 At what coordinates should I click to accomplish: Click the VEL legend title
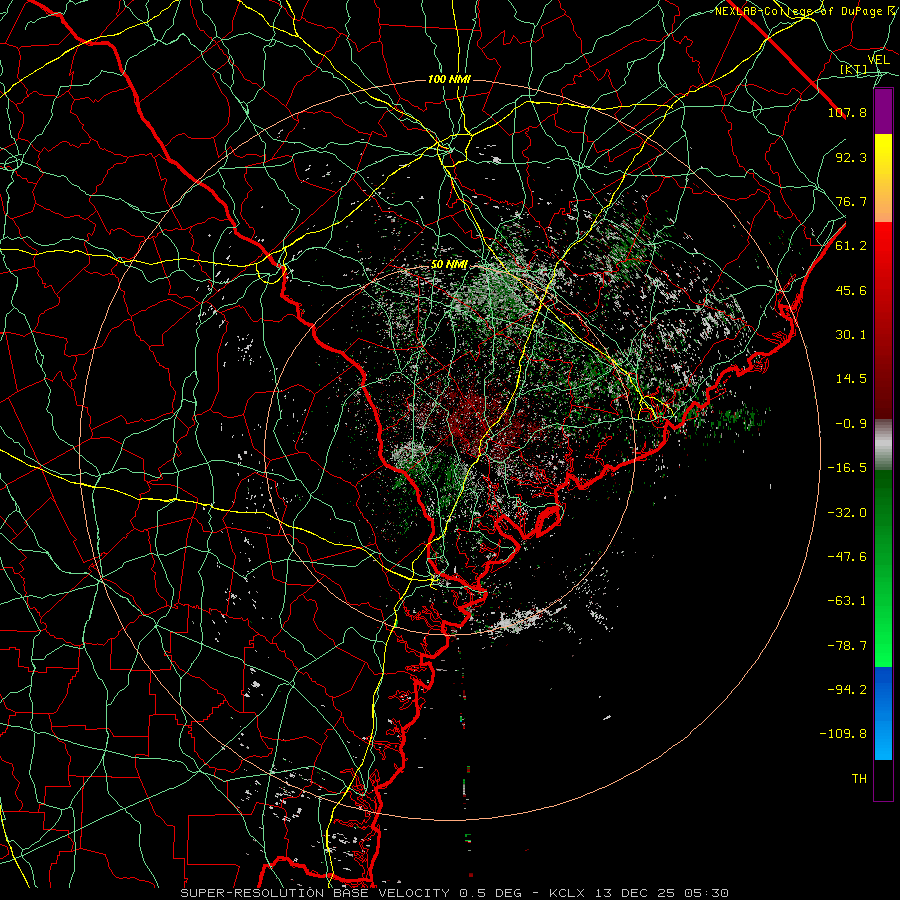pyautogui.click(x=878, y=60)
